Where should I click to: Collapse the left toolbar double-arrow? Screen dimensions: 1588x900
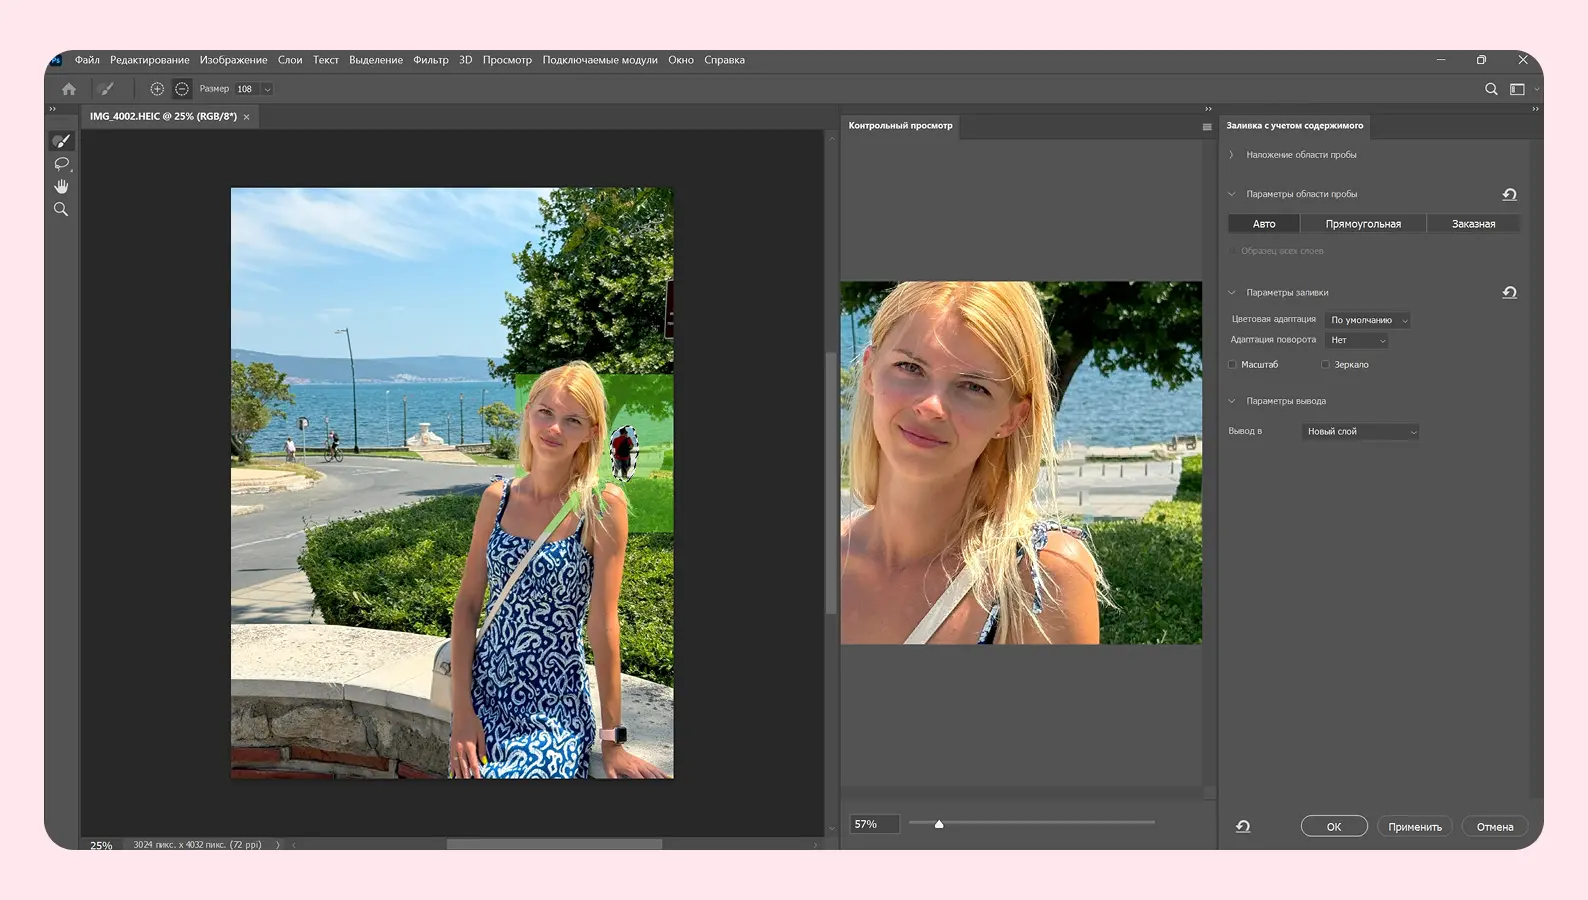(x=53, y=109)
